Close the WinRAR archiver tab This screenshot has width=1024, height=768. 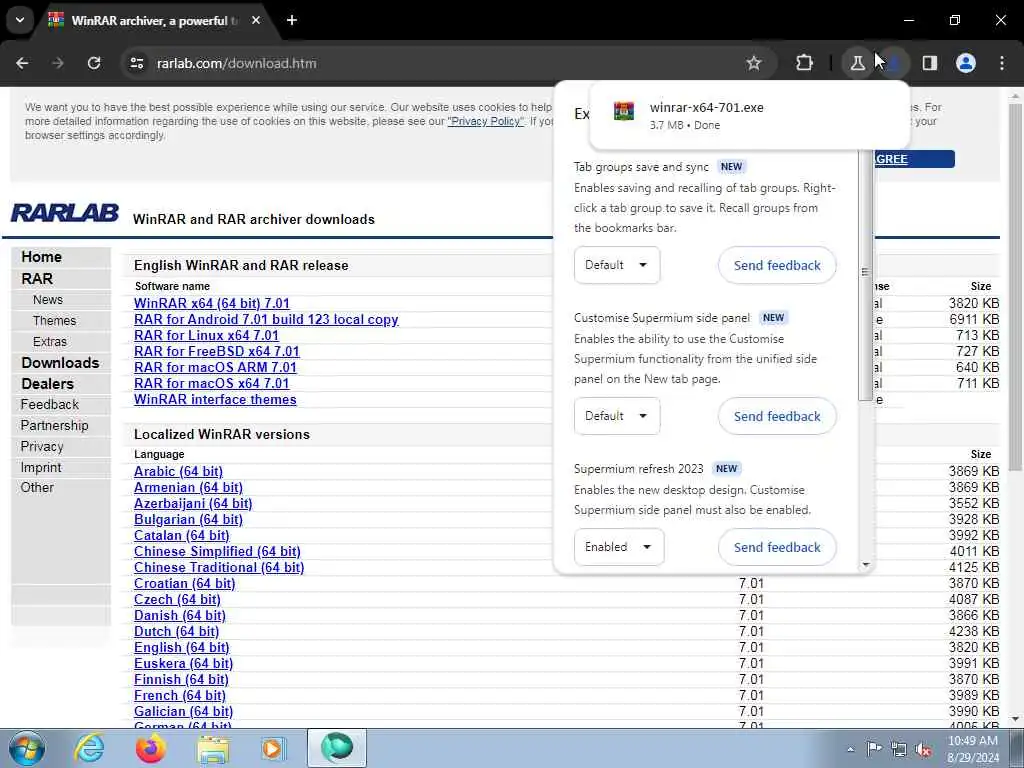[x=256, y=20]
